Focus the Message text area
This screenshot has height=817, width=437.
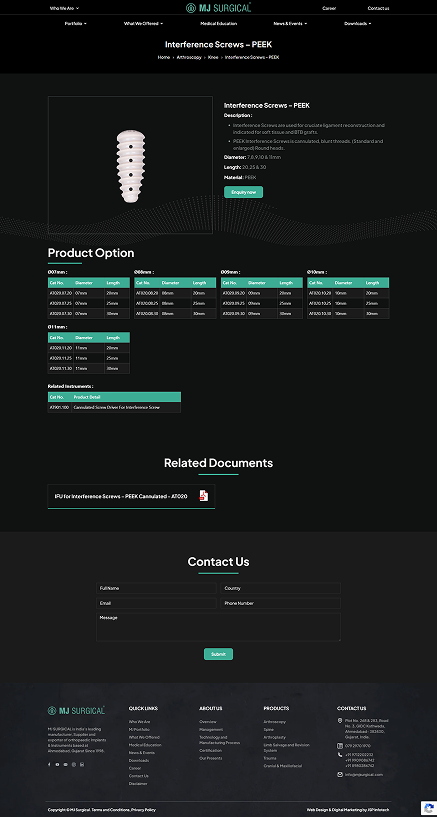(218, 627)
